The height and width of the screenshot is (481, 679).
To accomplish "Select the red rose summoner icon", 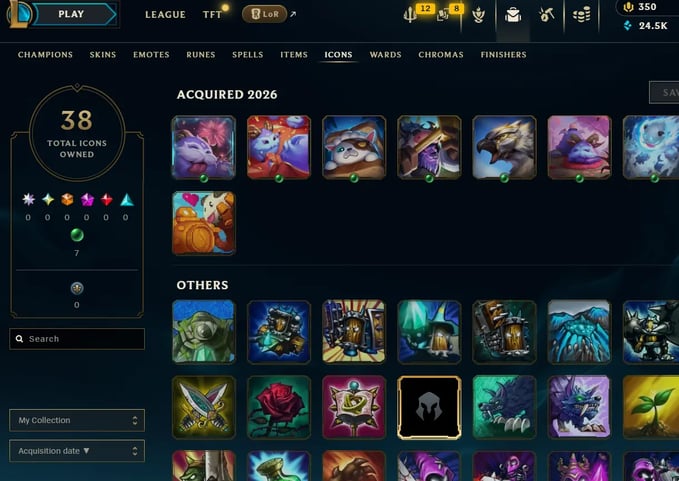I will point(279,407).
